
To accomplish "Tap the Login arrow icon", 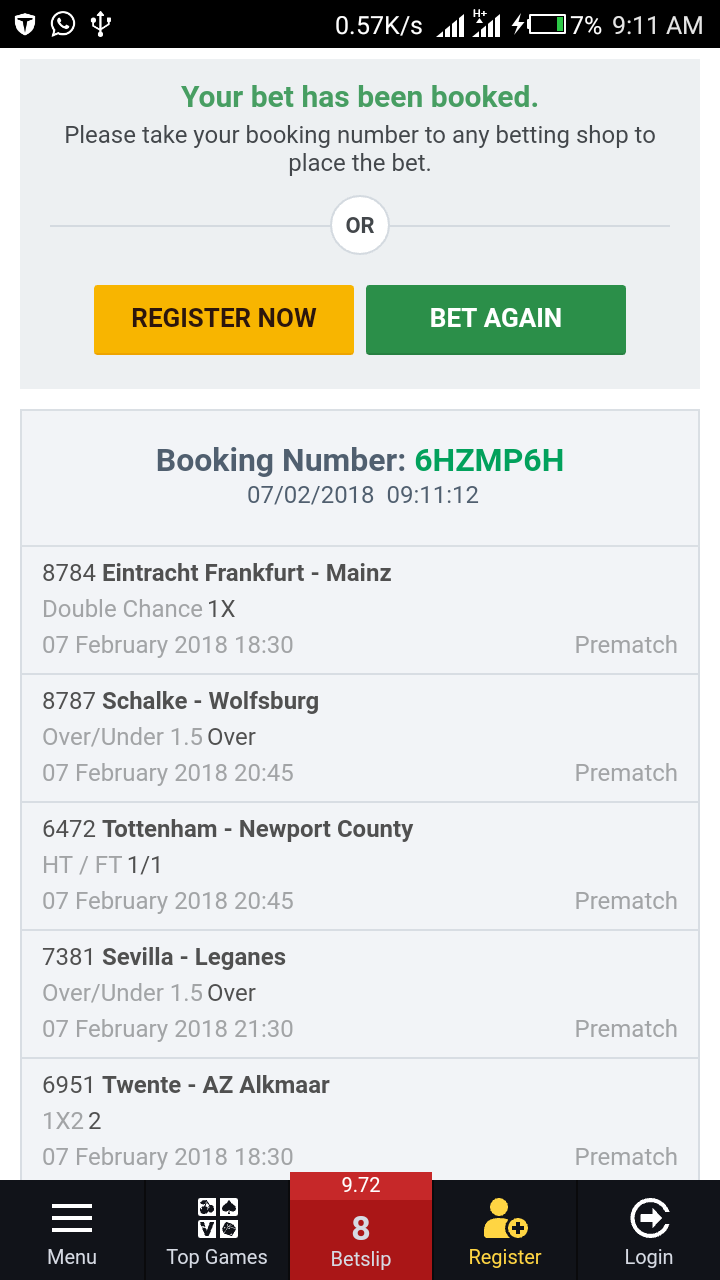I will pyautogui.click(x=649, y=1218).
